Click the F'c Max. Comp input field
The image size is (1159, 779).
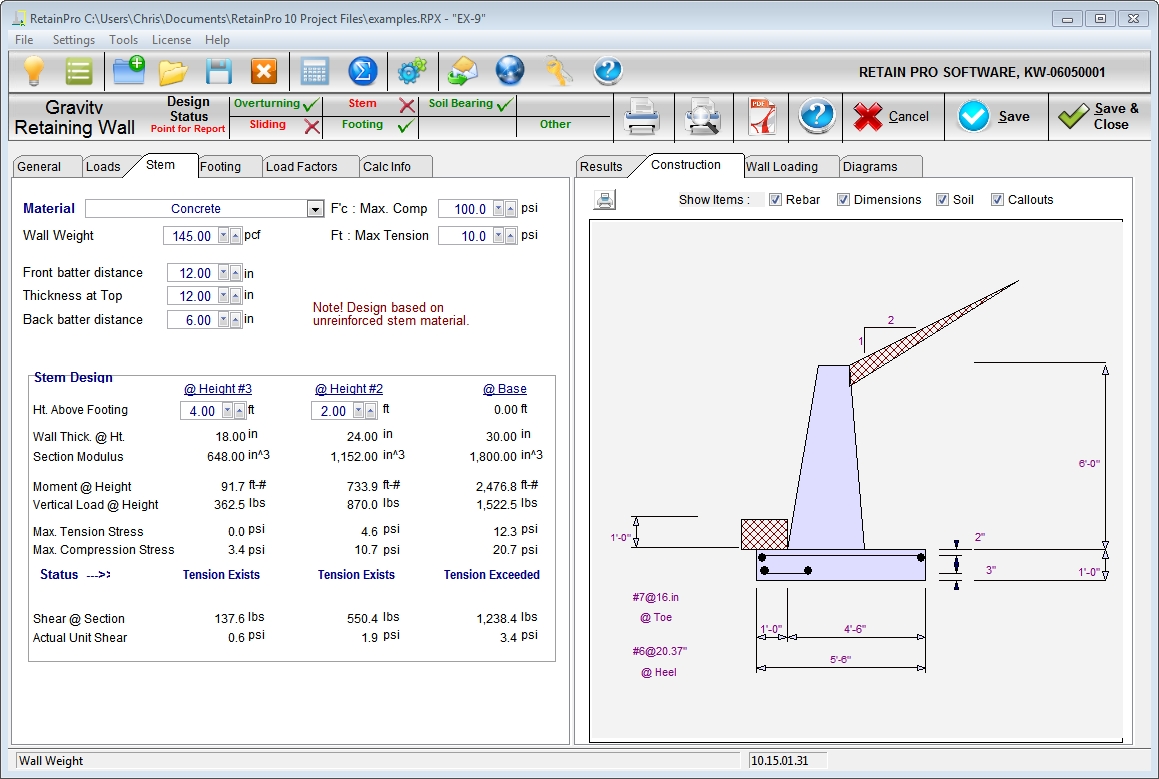[466, 209]
